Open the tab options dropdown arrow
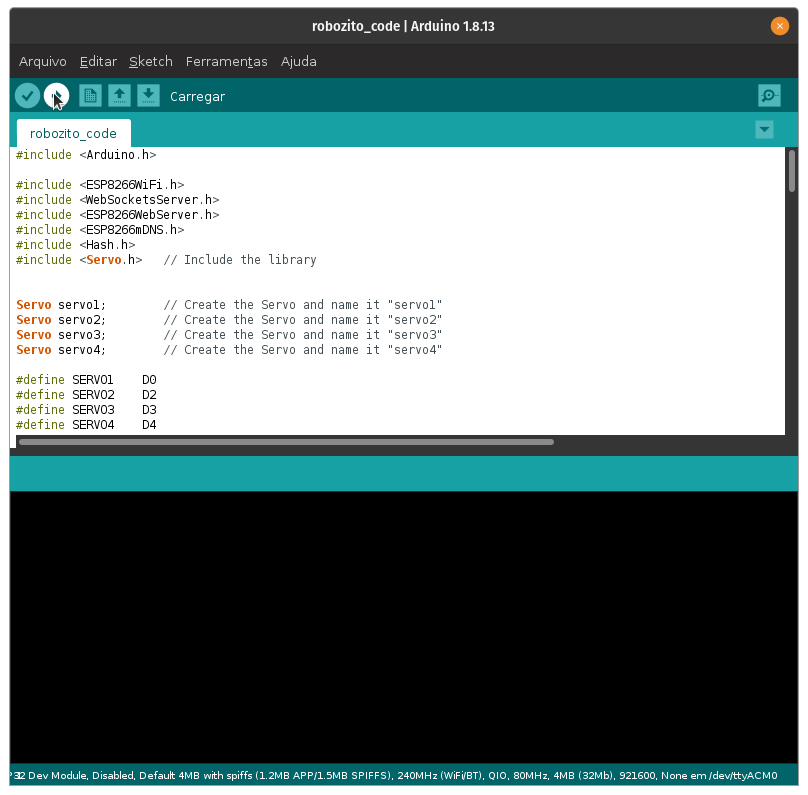This screenshot has height=795, width=808. tap(764, 129)
